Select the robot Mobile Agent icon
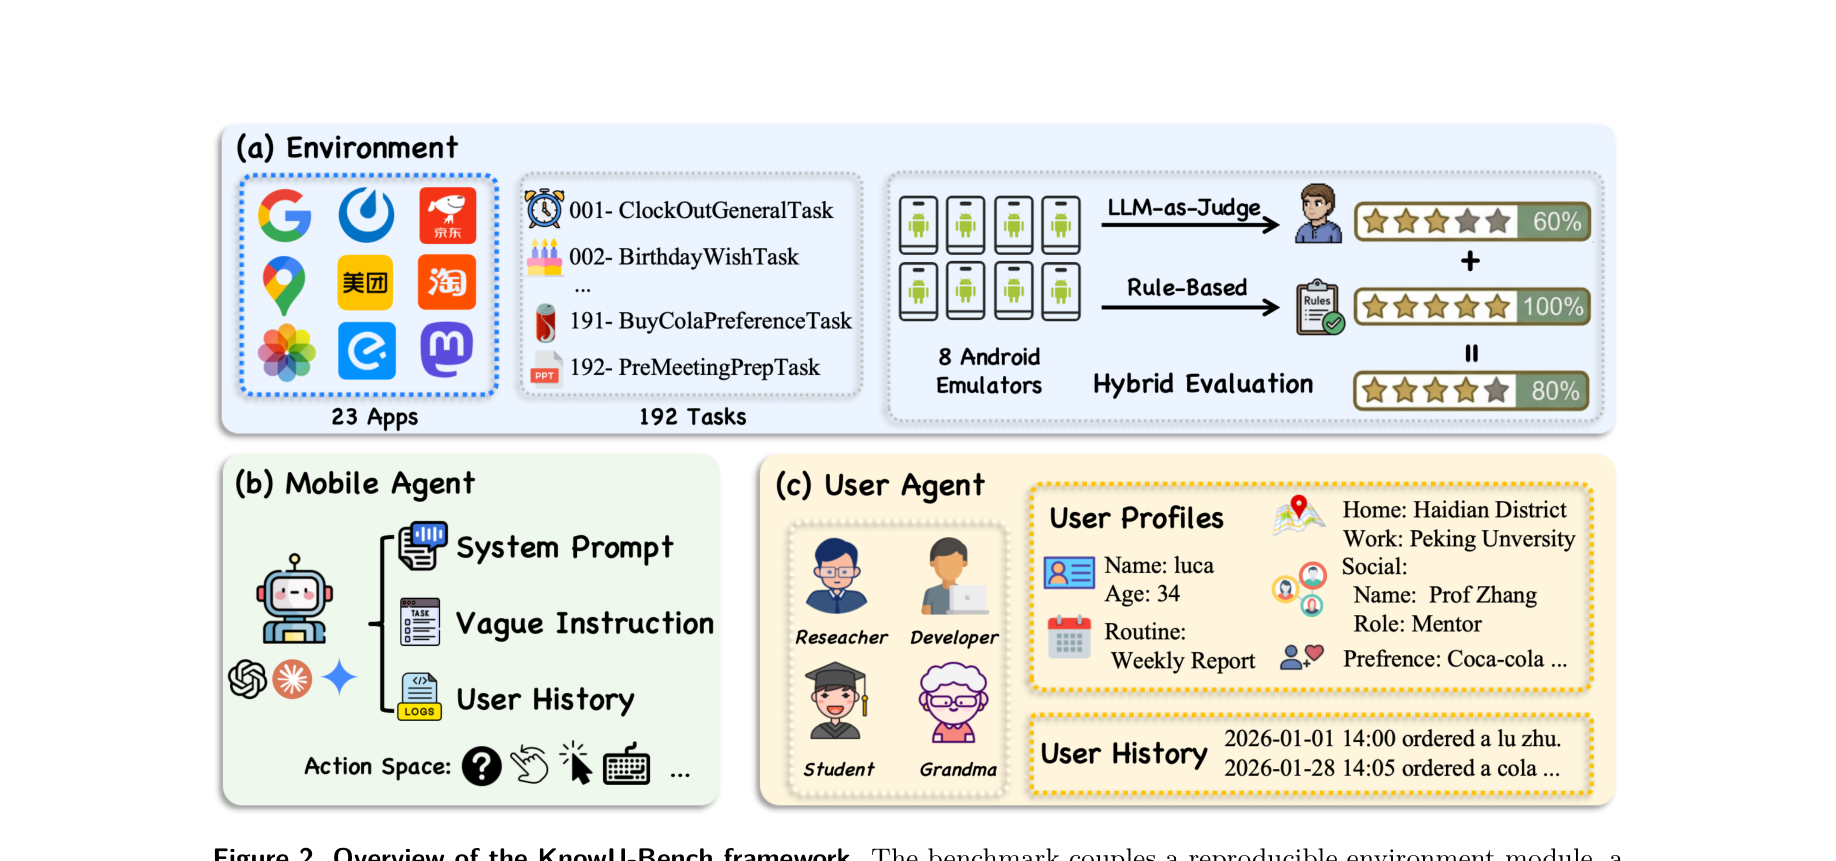 pos(294,600)
